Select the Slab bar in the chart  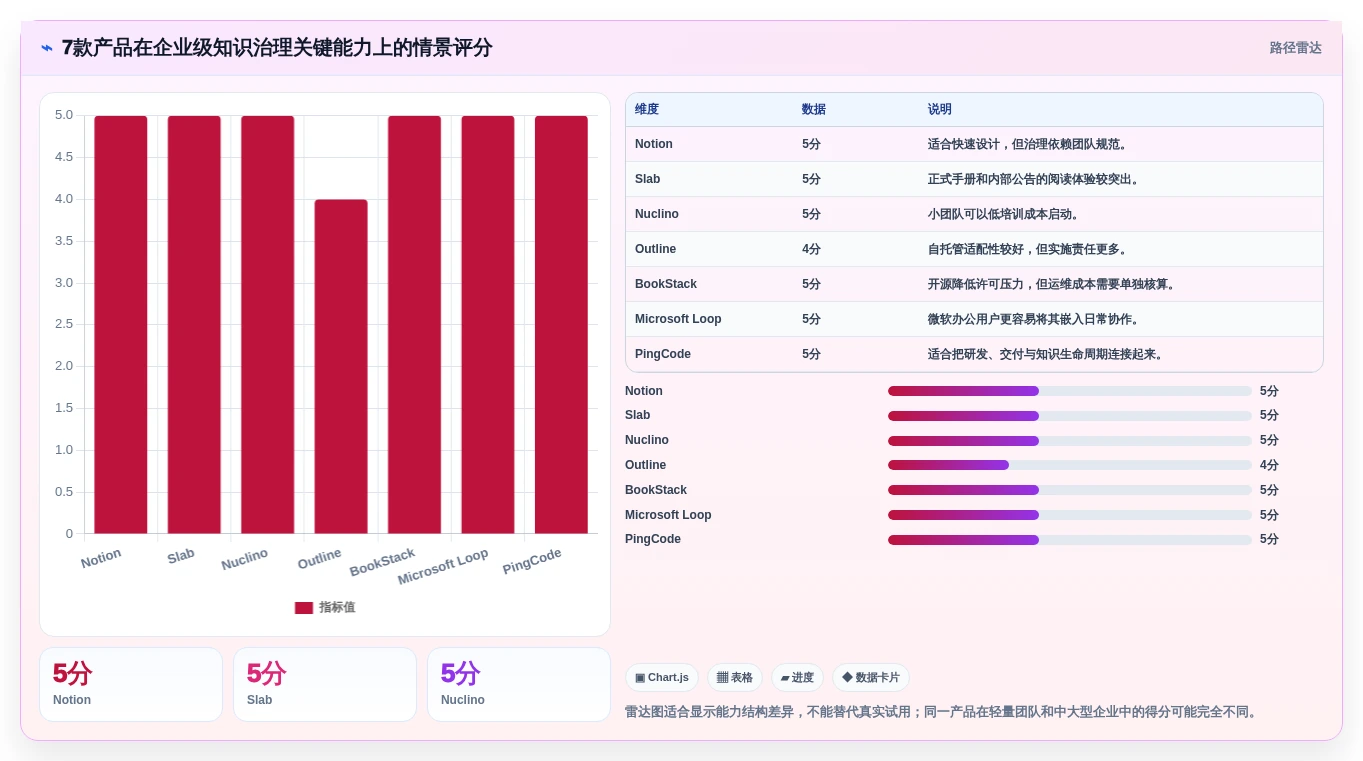tap(194, 325)
